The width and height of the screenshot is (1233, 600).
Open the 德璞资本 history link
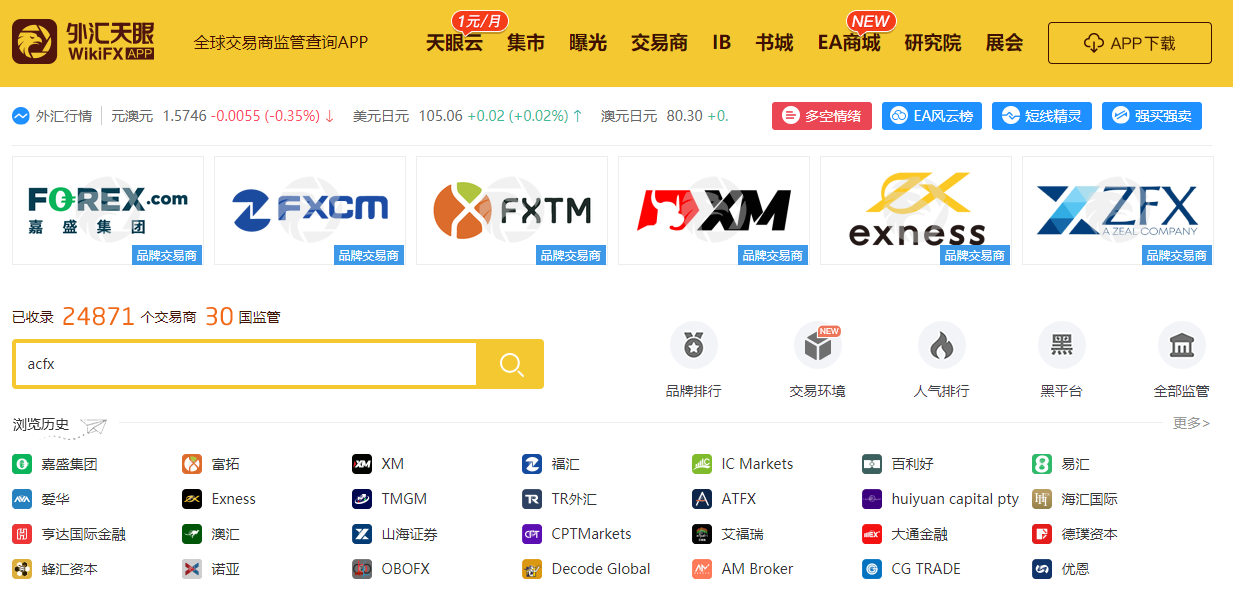(1090, 534)
